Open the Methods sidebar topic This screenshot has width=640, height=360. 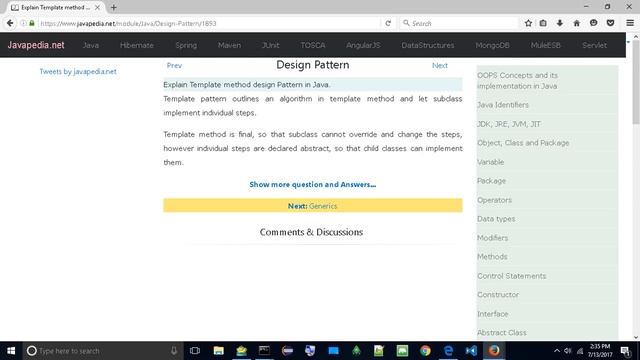(492, 257)
